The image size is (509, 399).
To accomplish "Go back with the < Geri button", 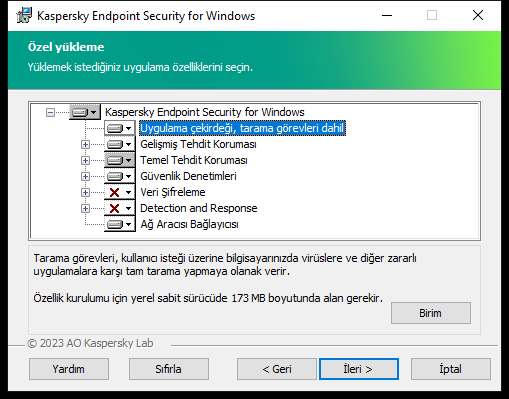I will (x=277, y=369).
